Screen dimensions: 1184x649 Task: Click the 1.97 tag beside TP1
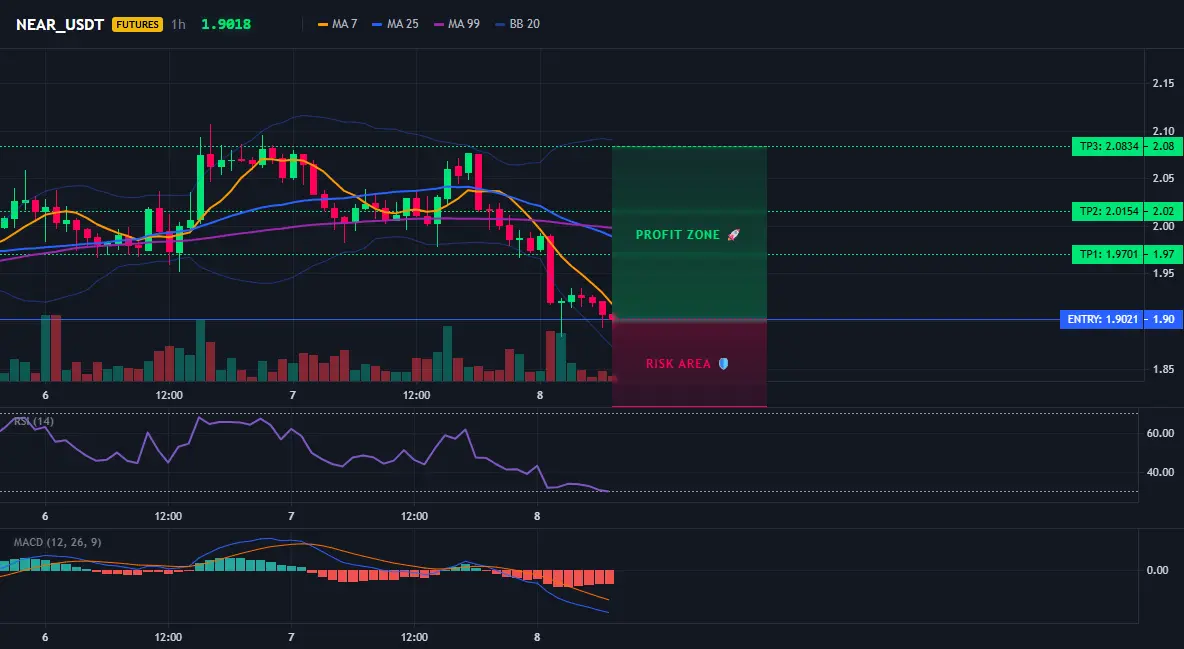click(x=1163, y=255)
